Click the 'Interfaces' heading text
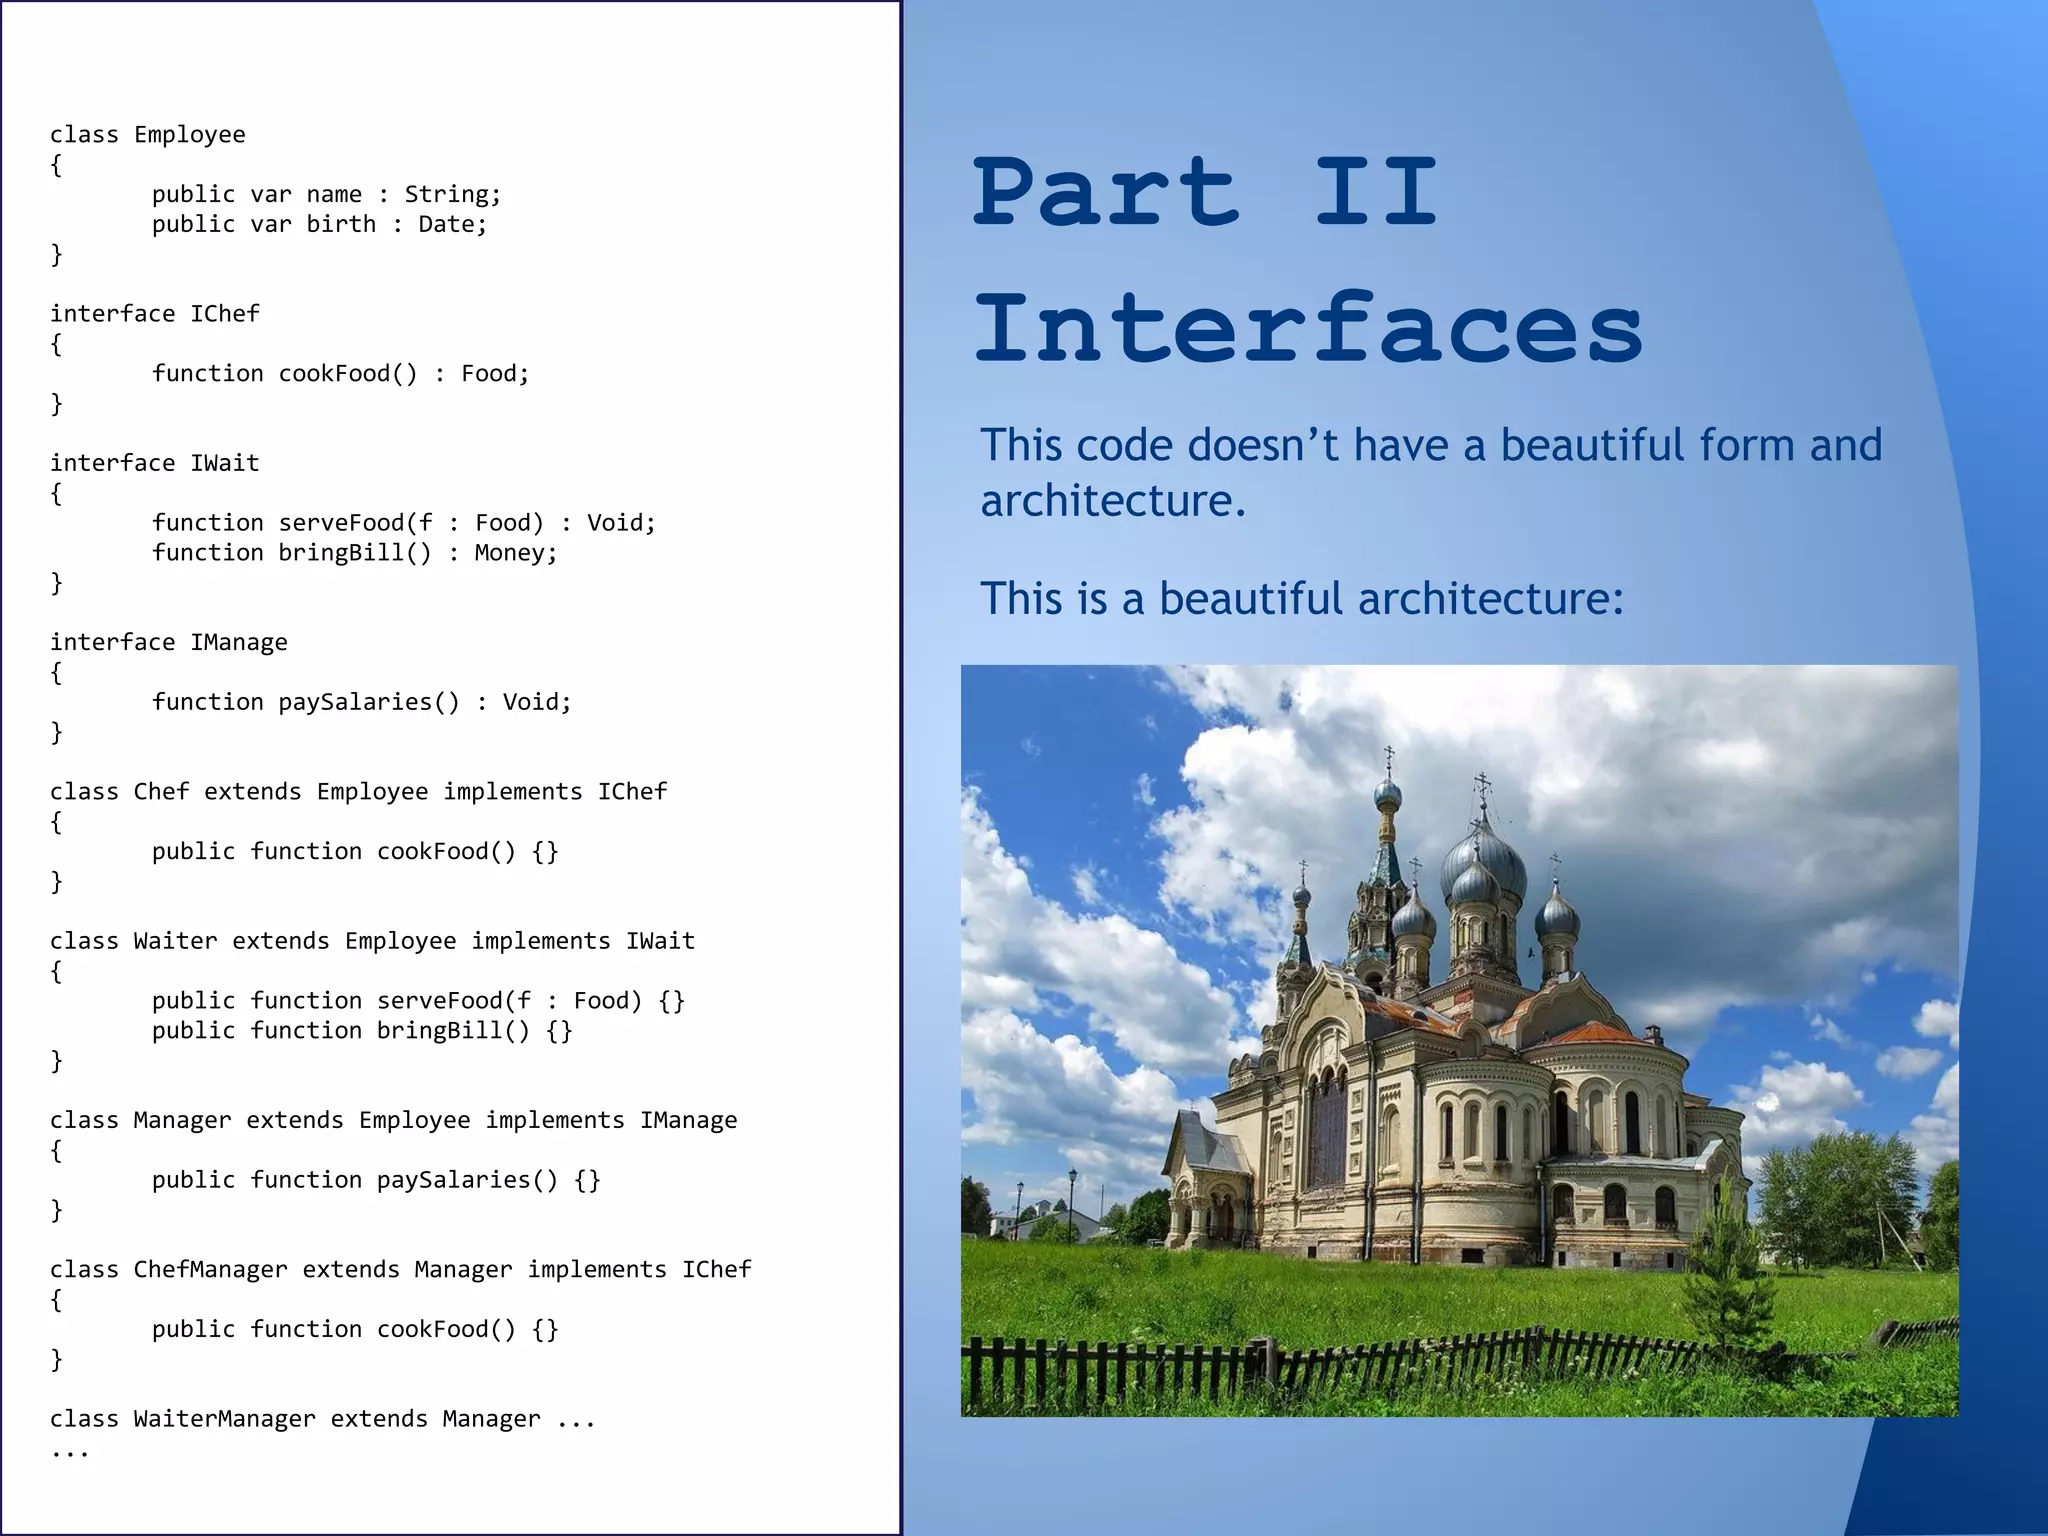The image size is (2048, 1536). click(x=1309, y=327)
